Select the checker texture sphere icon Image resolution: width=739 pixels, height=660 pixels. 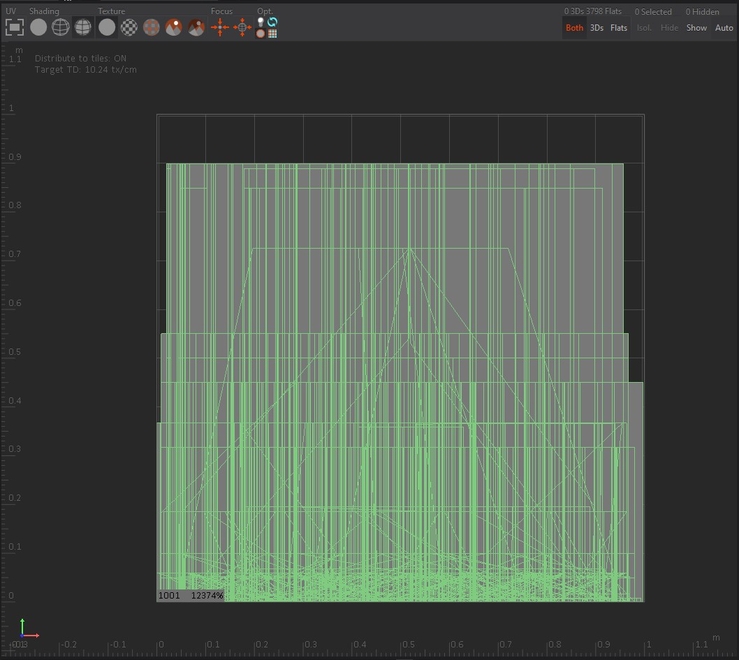pyautogui.click(x=129, y=27)
